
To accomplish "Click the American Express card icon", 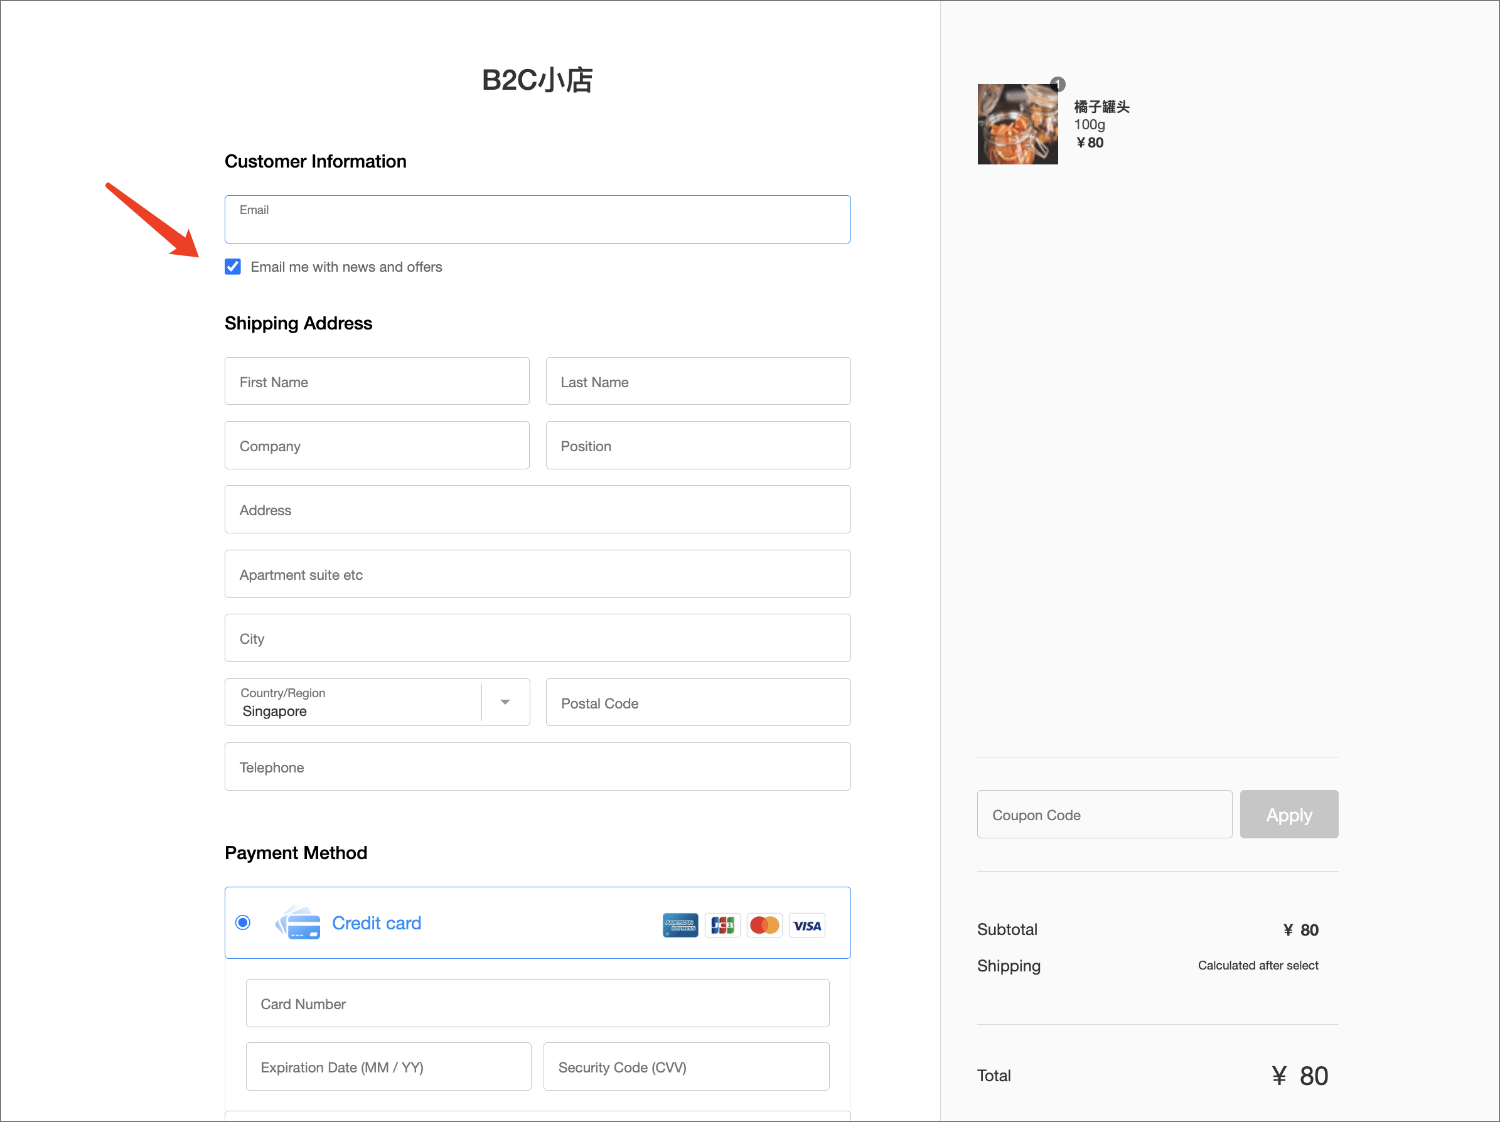I will pos(680,925).
